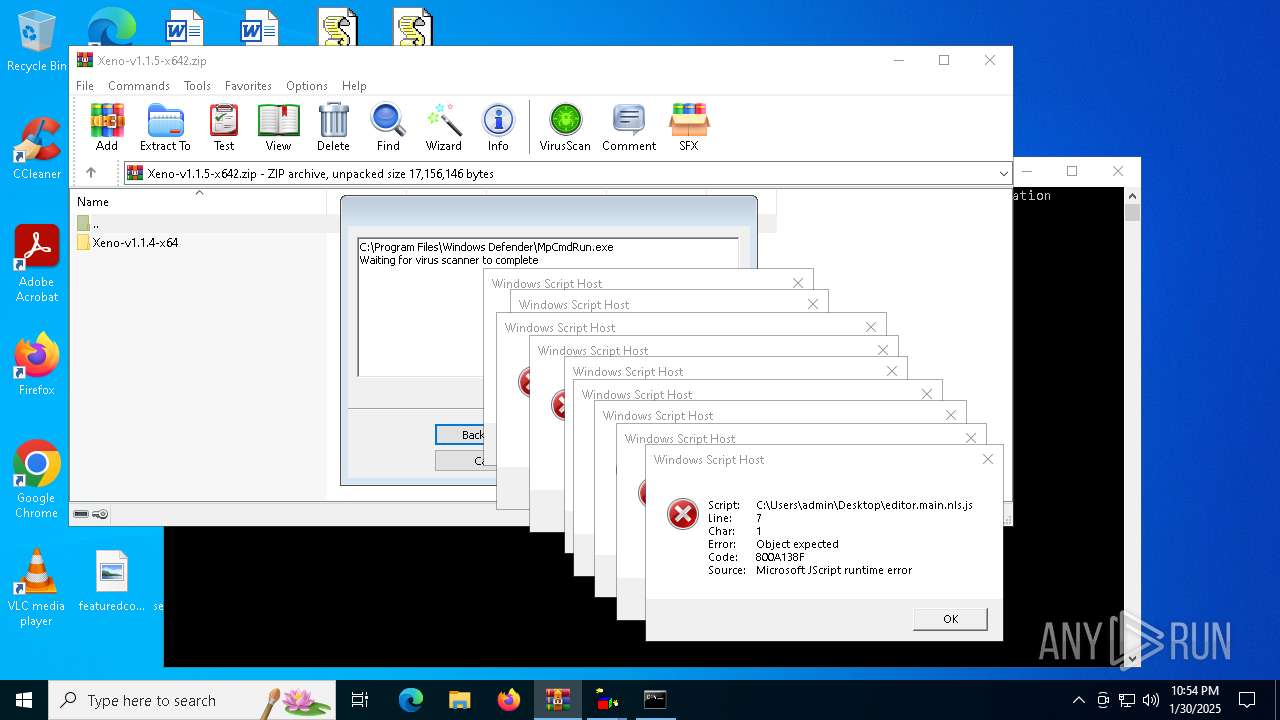The image size is (1280, 720).
Task: Open the Commands menu
Action: (139, 86)
